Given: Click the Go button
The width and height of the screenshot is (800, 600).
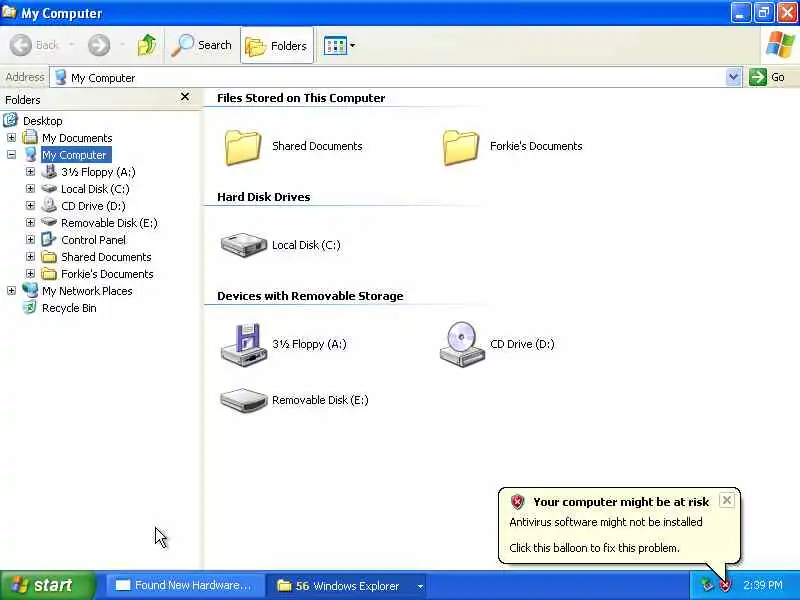Looking at the screenshot, I should pos(767,78).
